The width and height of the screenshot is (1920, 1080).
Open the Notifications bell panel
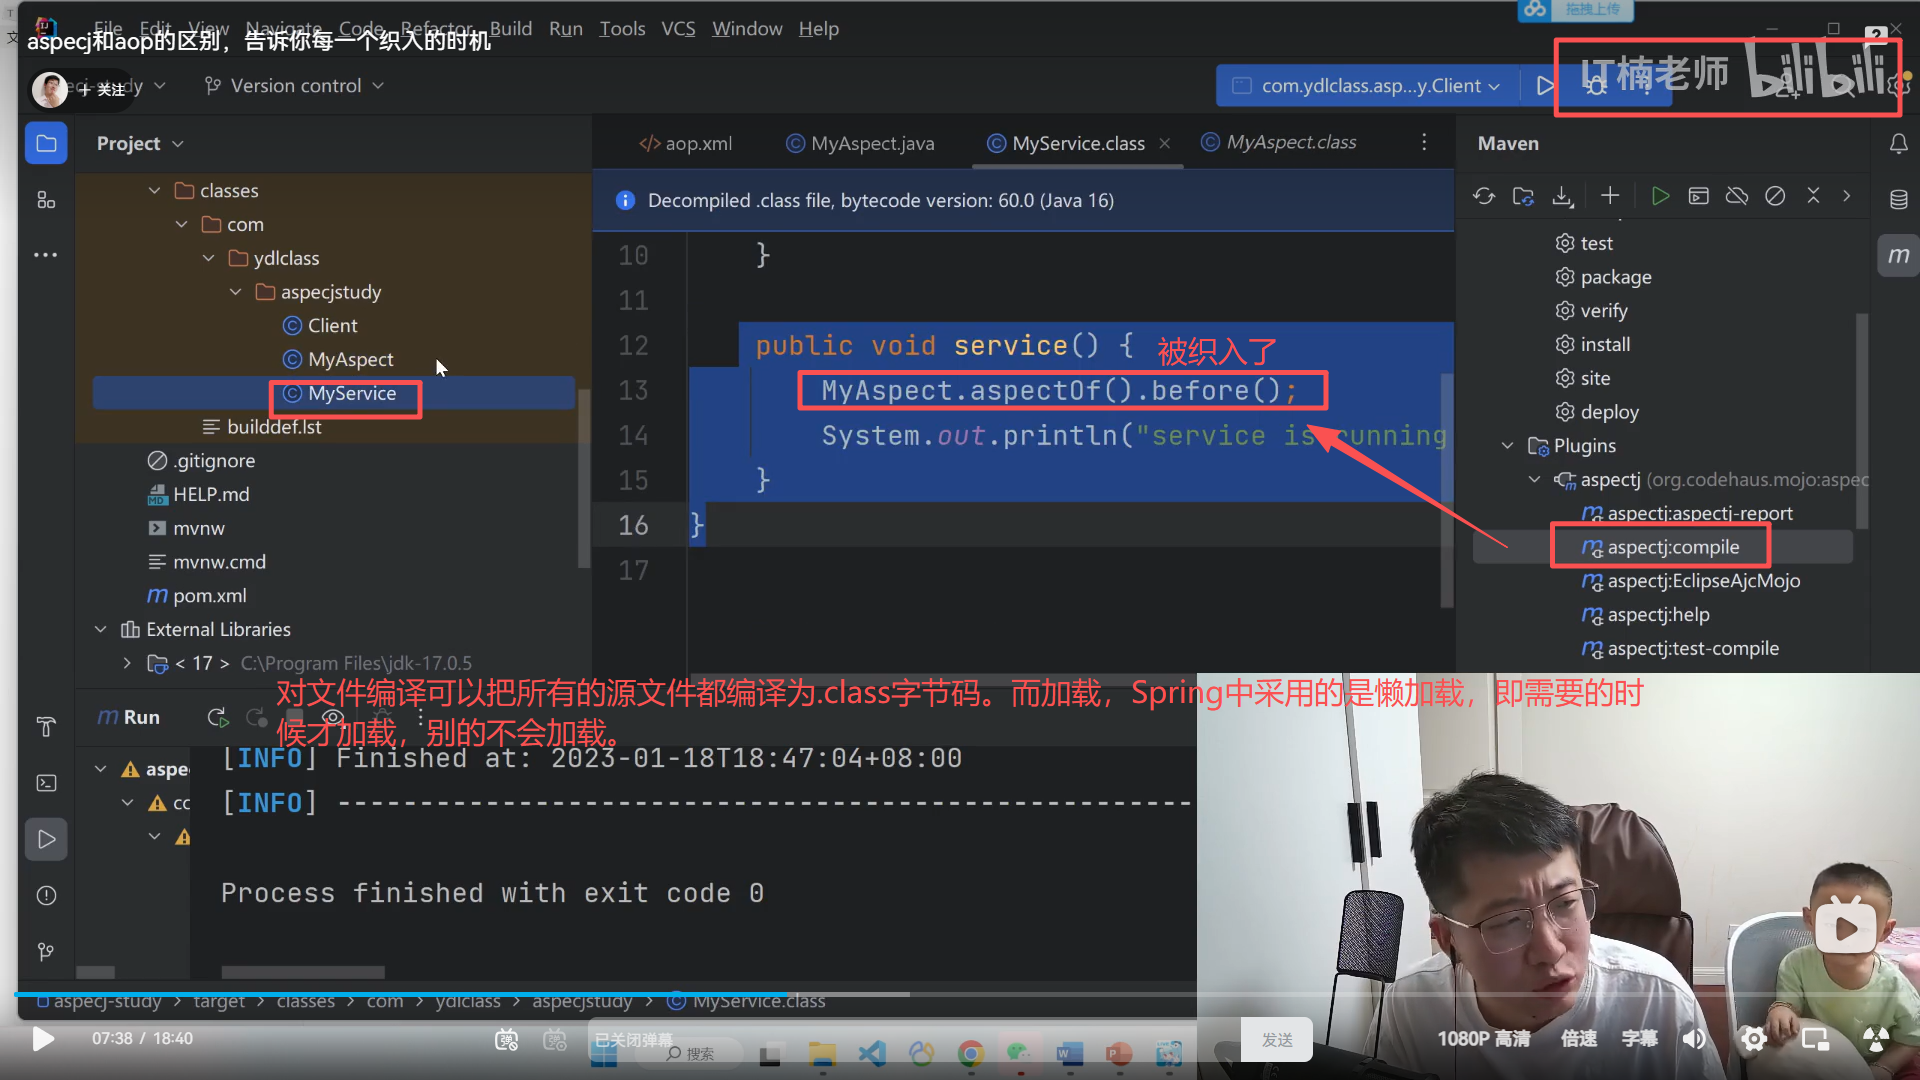pos(1898,144)
